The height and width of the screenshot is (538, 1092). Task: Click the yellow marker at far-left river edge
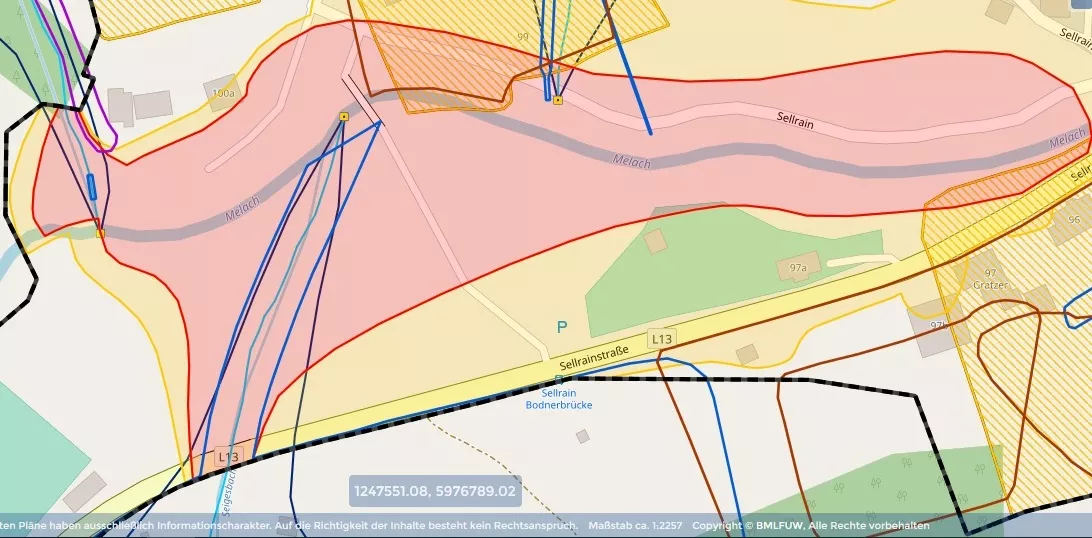pos(100,233)
